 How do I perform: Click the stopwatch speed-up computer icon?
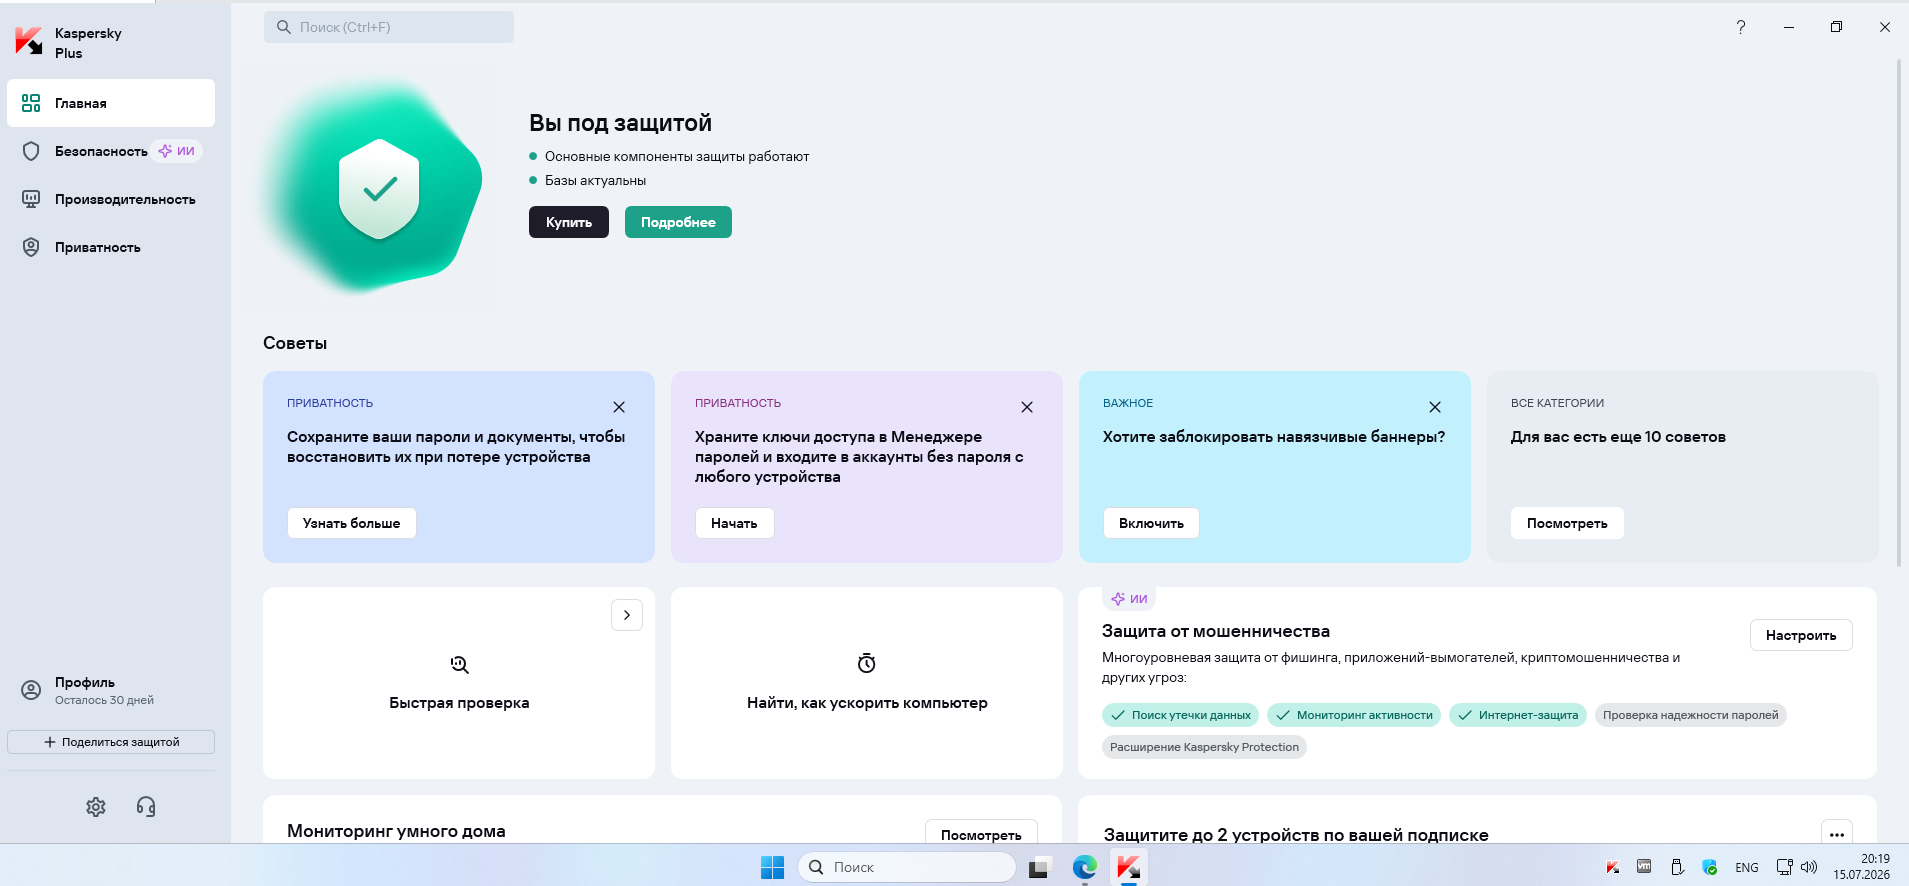pyautogui.click(x=867, y=663)
